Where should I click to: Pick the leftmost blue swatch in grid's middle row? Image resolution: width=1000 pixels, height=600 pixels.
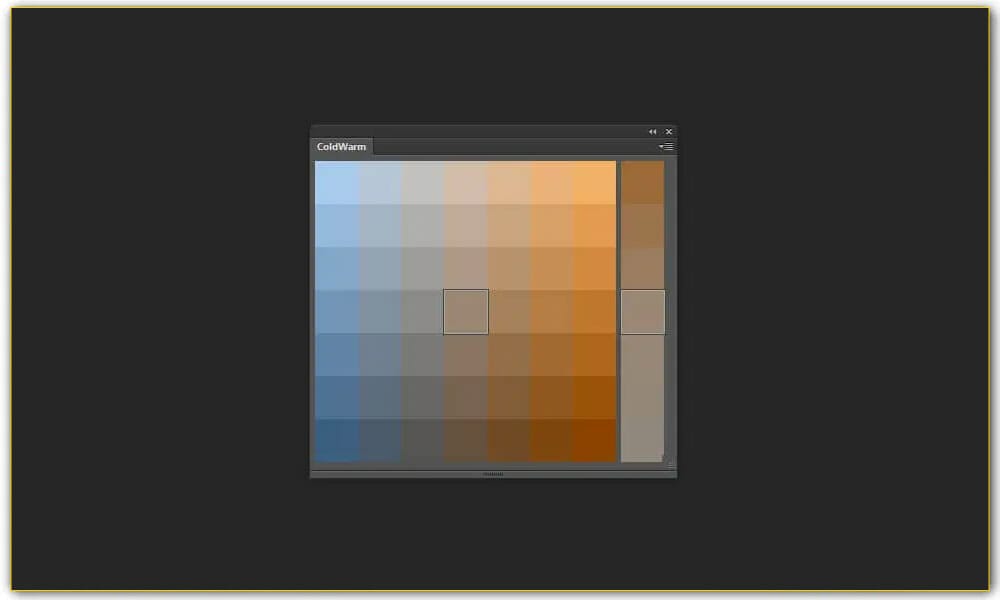(336, 312)
